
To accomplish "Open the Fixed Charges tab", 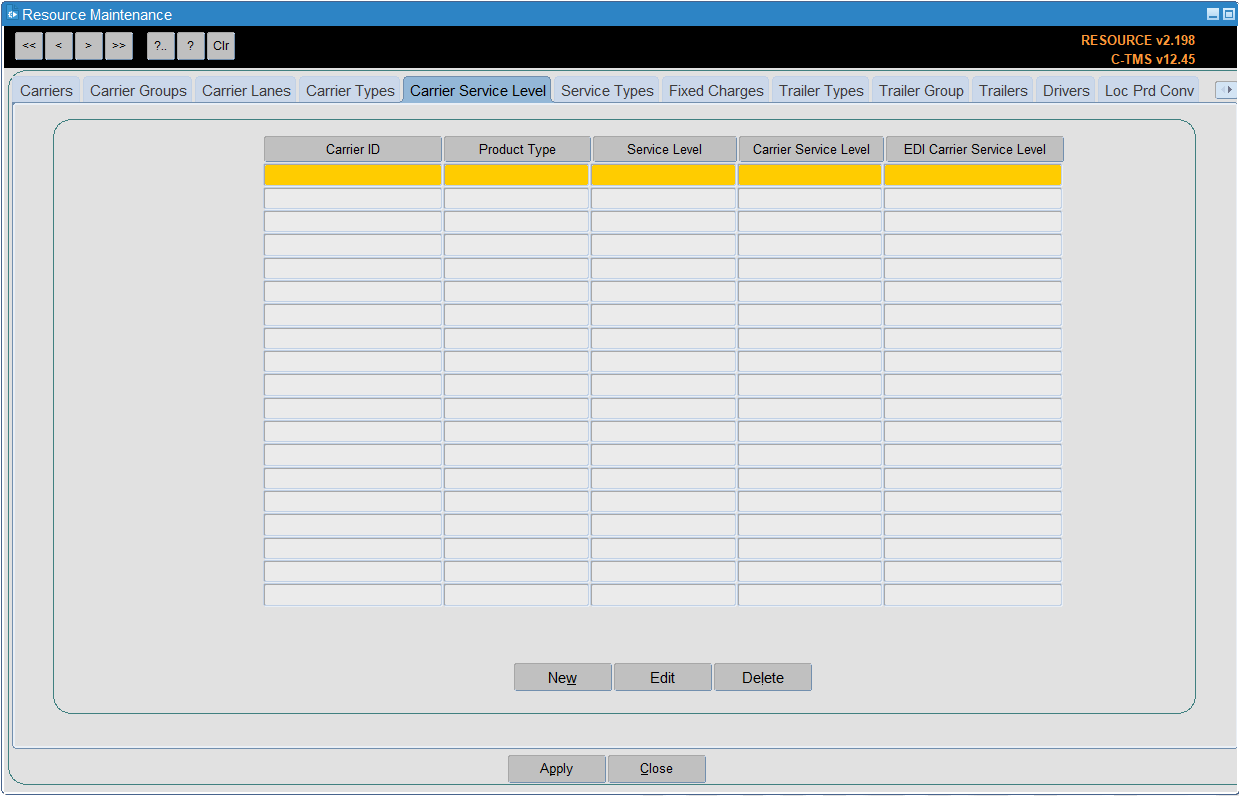I will pyautogui.click(x=716, y=90).
